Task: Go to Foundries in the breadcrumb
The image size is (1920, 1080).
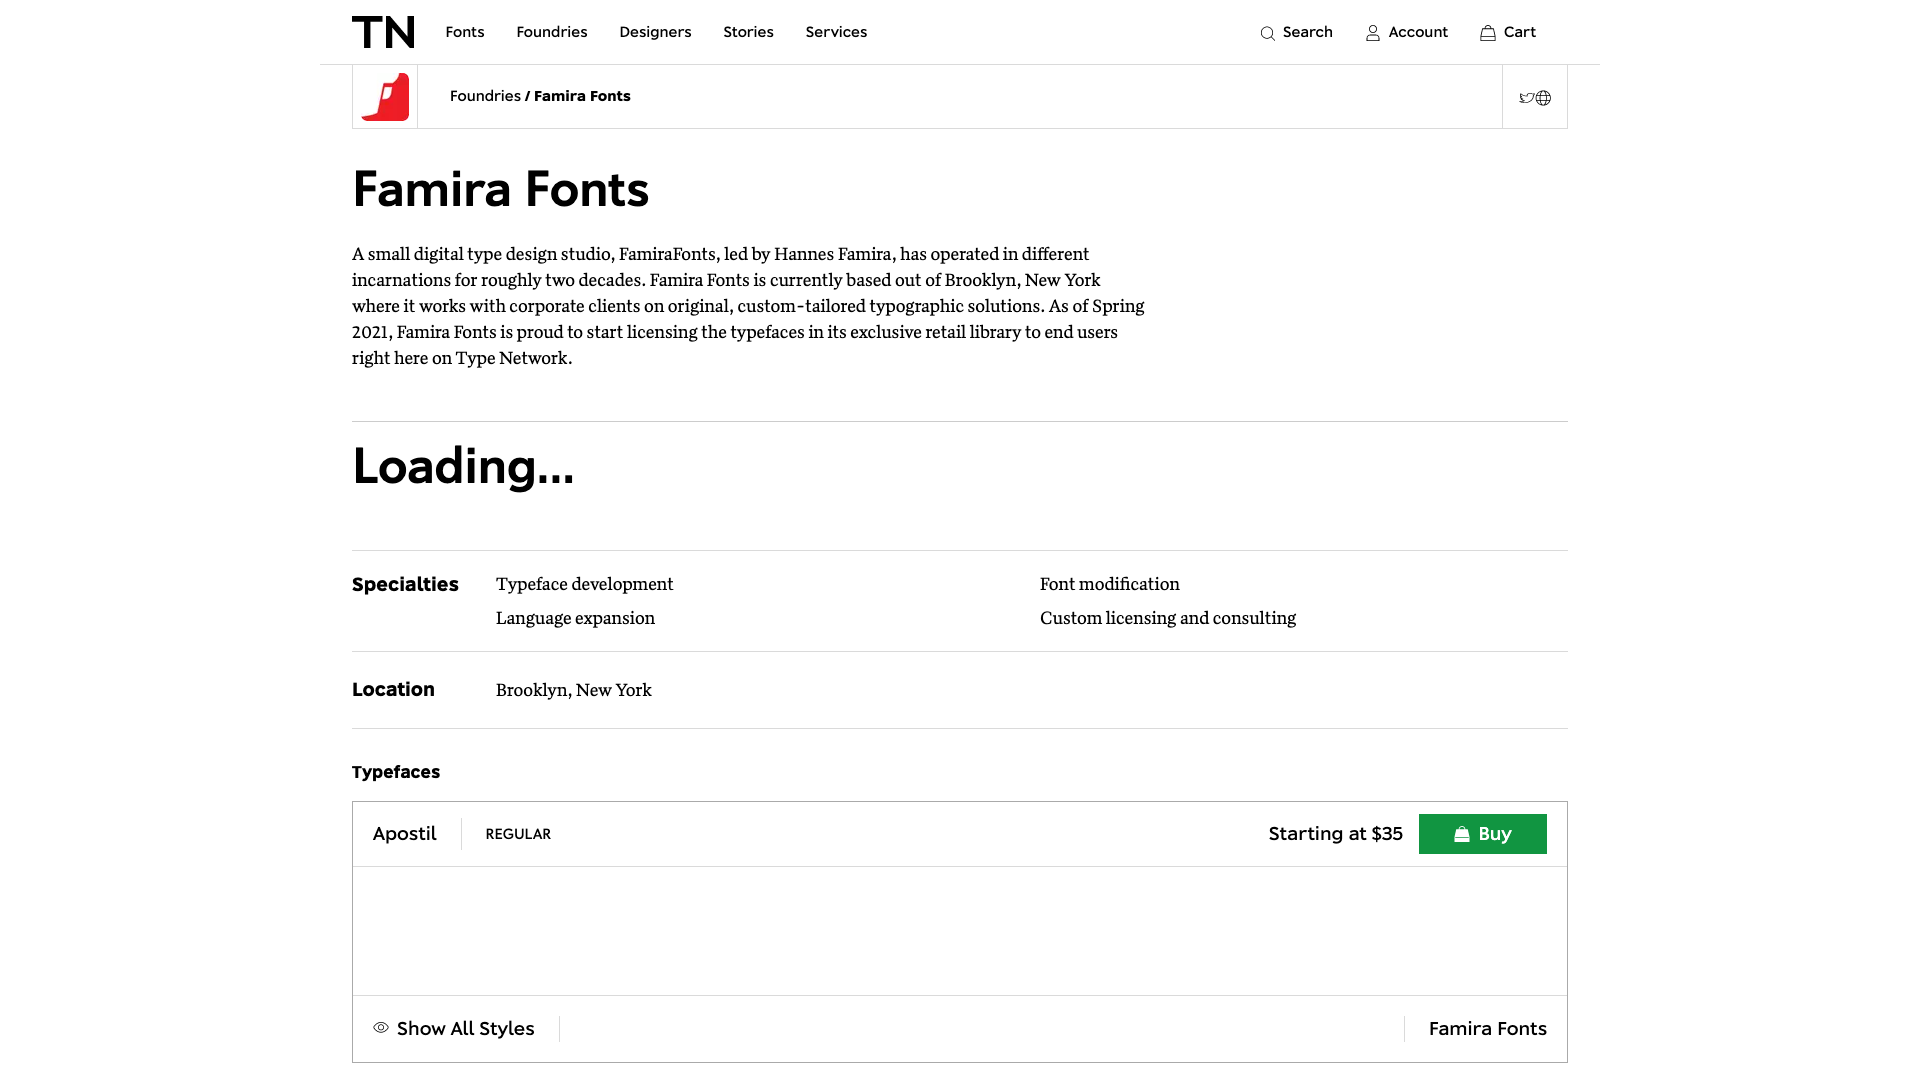Action: click(485, 96)
